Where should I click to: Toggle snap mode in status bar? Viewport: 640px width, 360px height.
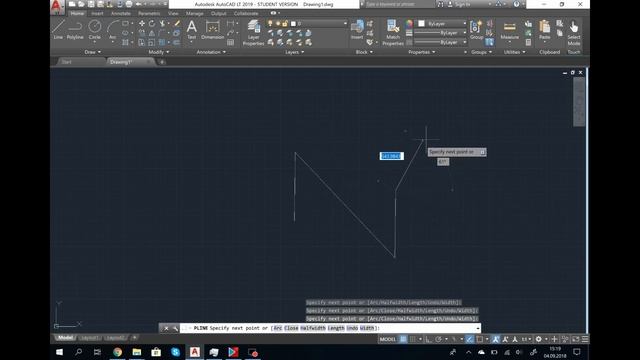413,339
